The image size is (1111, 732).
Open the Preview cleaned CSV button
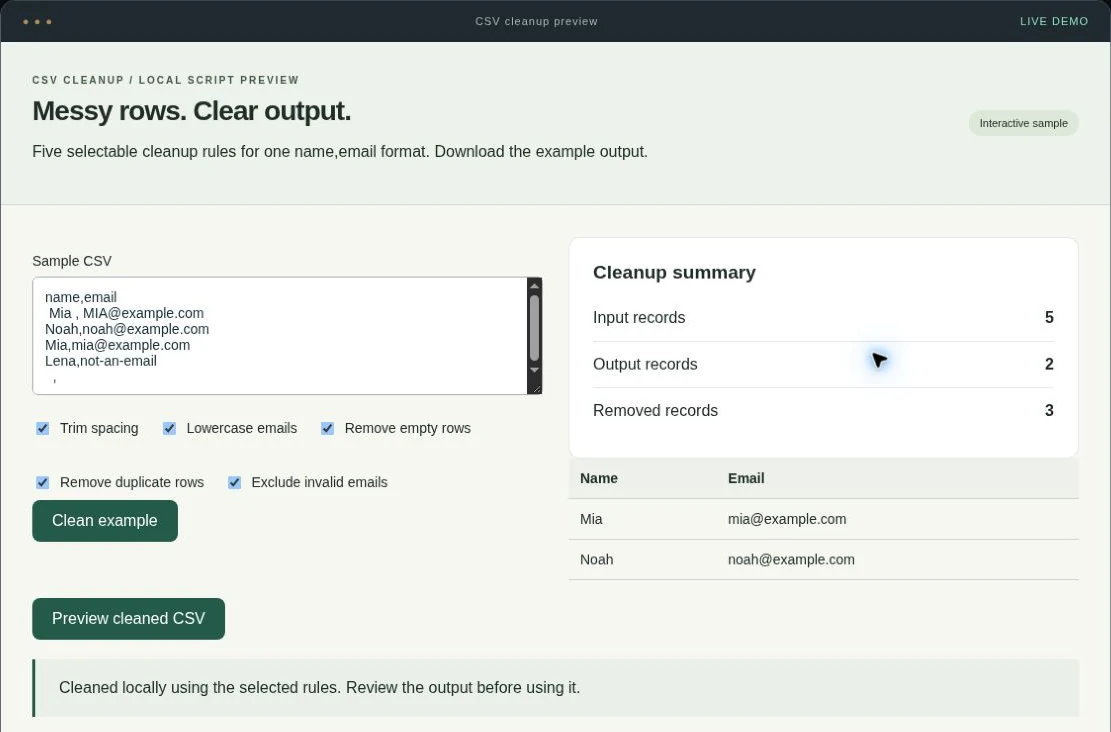(128, 619)
